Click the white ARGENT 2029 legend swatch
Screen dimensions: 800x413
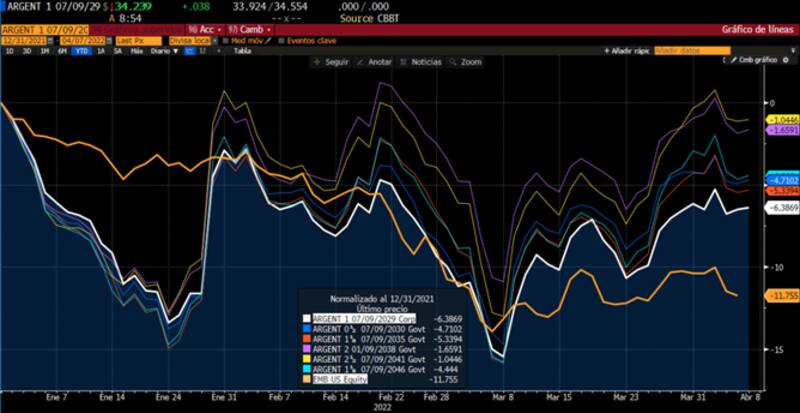(x=308, y=317)
